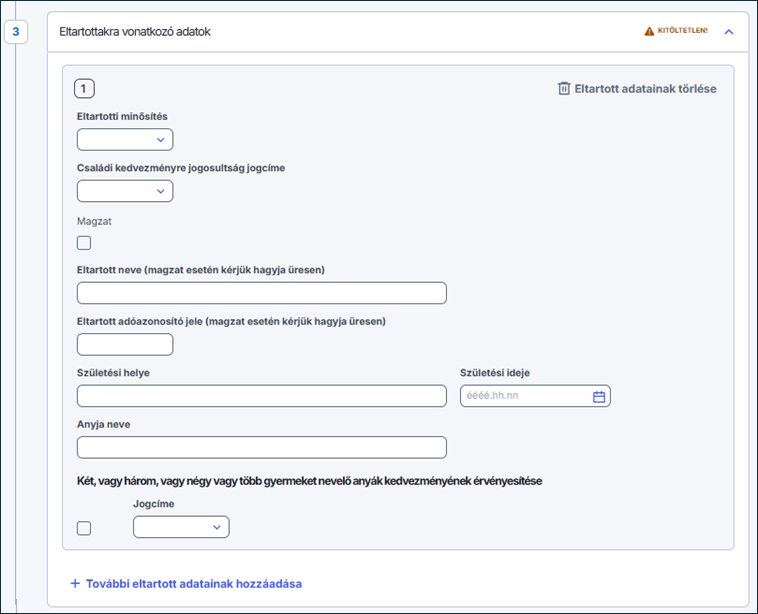Click into the Eltartott neve field
This screenshot has height=614, width=758.
pos(261,293)
